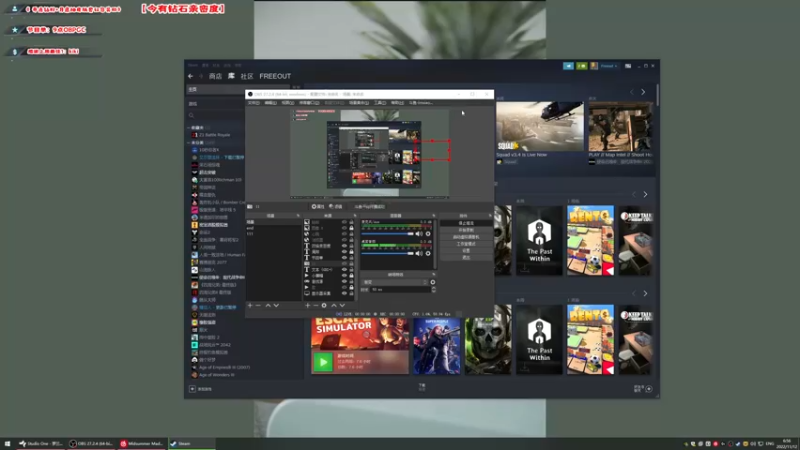Pop out the OBS audio mixer dock panel
Image resolution: width=800 pixels, height=450 pixels.
pyautogui.click(x=434, y=216)
